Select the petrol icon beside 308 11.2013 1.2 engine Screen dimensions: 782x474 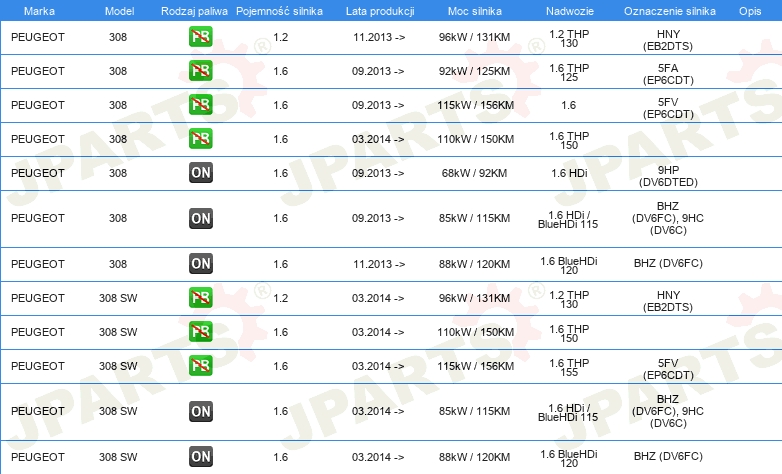tap(200, 37)
